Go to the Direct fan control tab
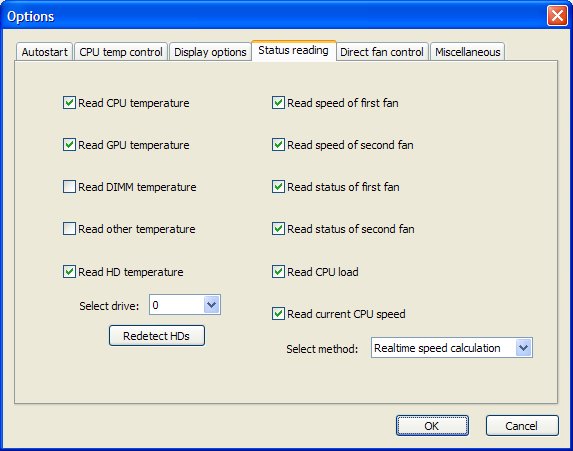 (x=382, y=52)
